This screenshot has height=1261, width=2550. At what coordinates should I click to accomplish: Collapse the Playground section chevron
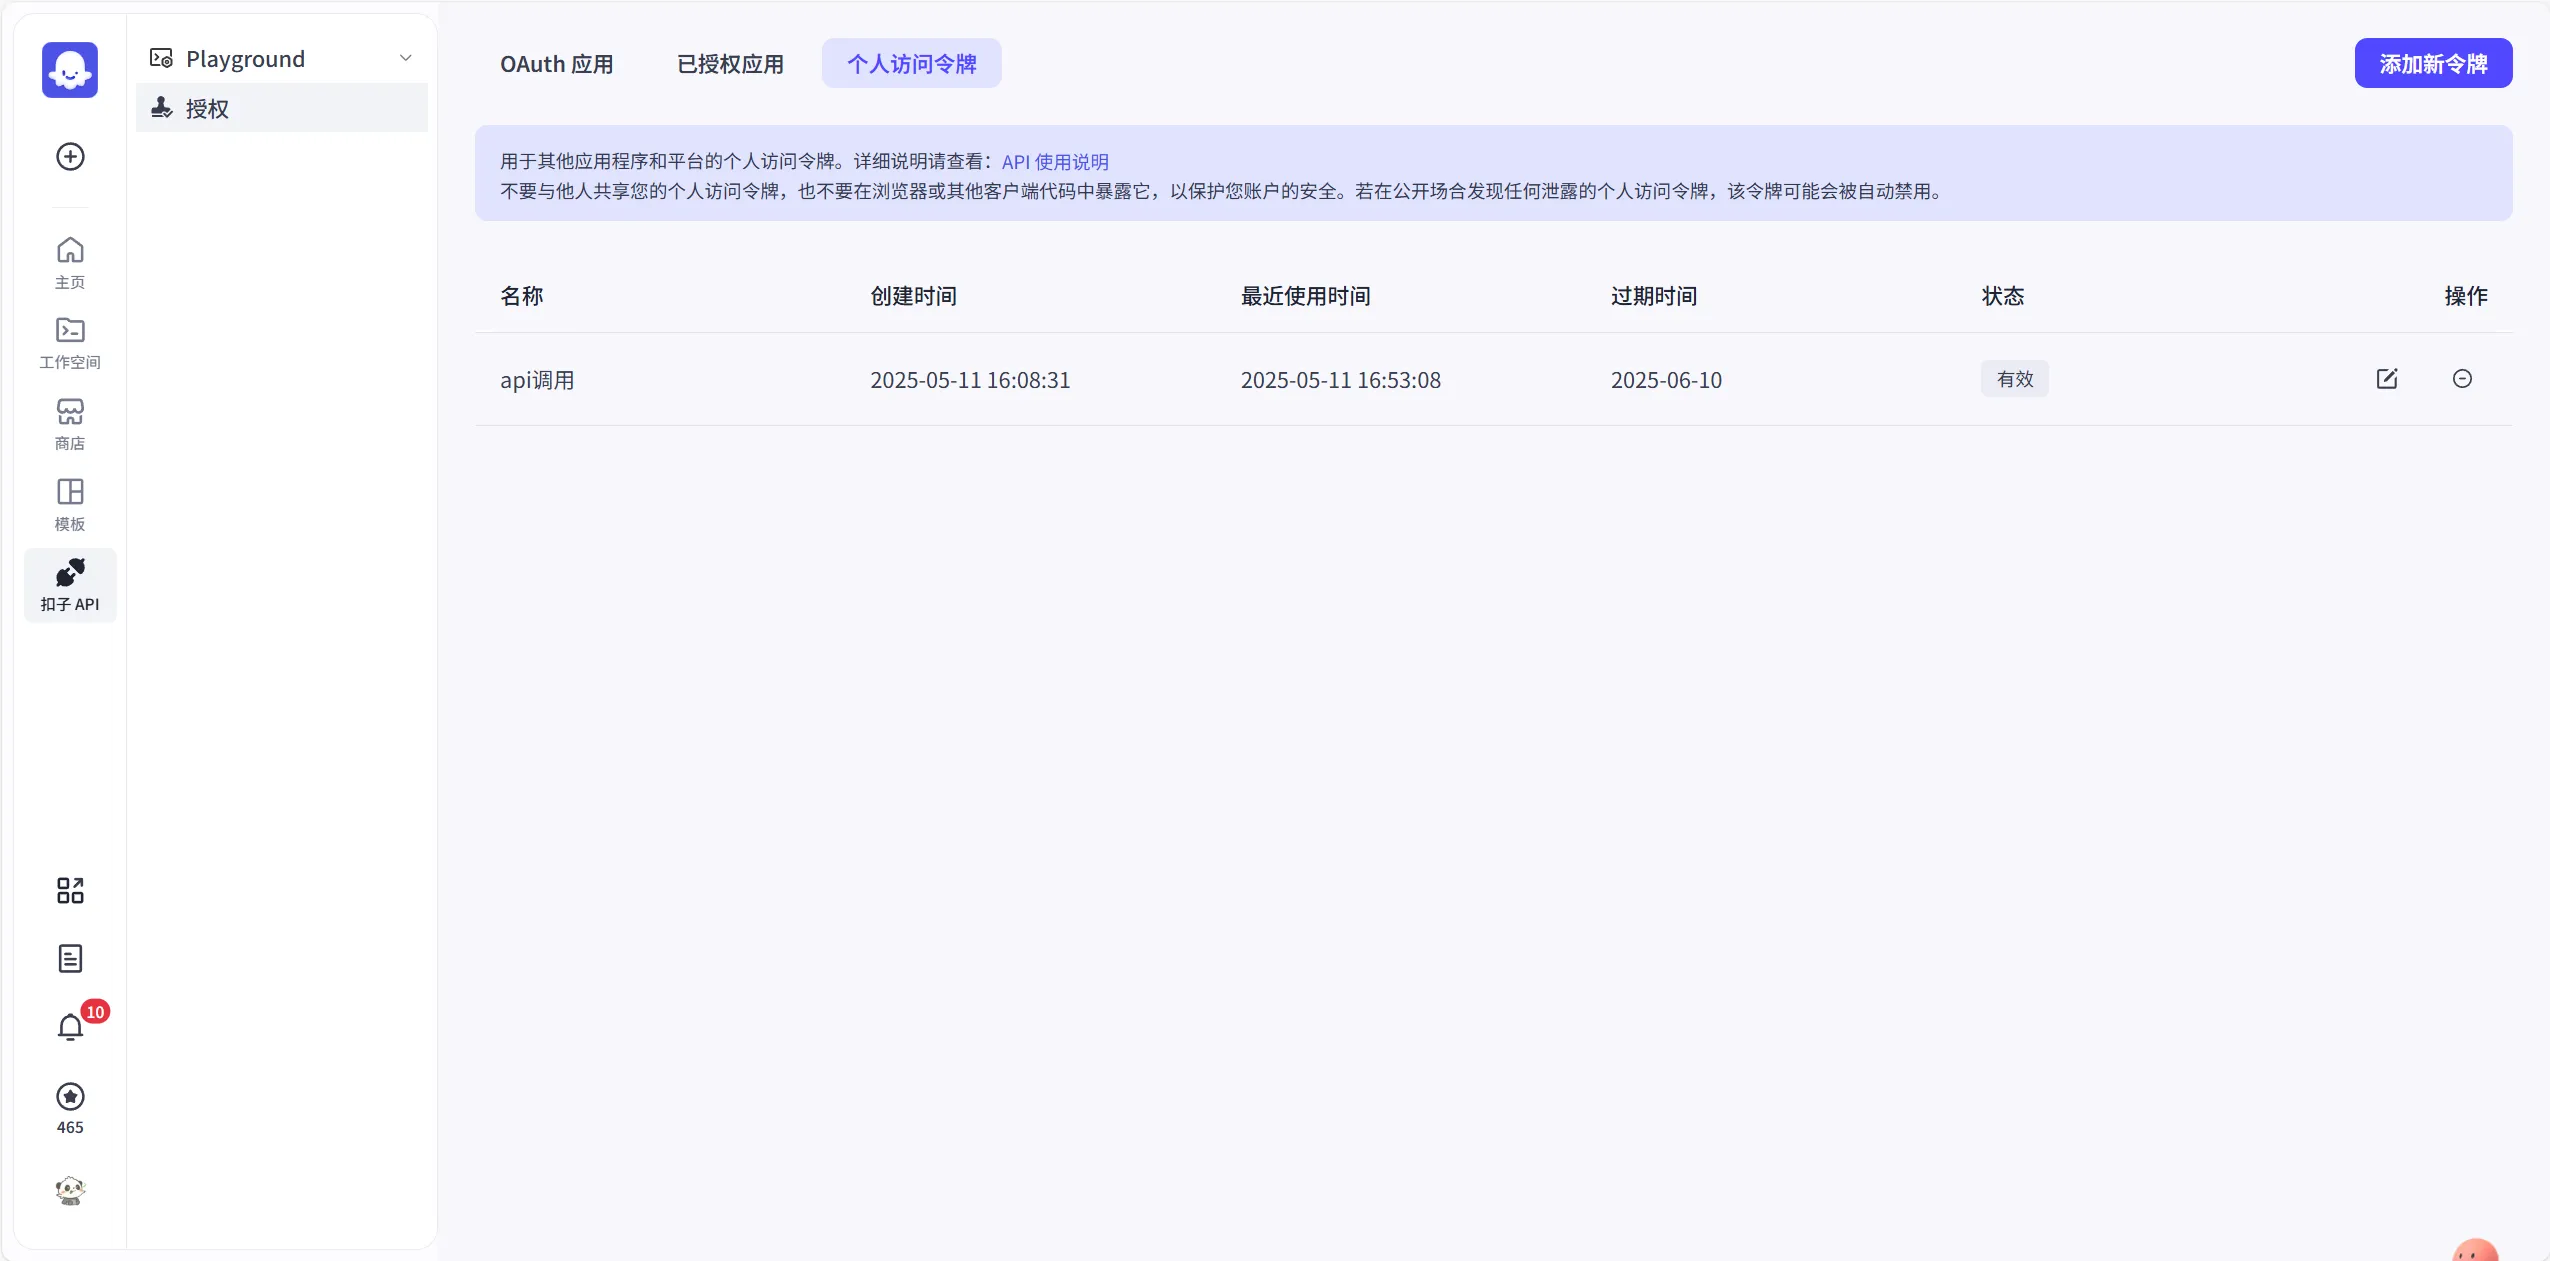[x=404, y=57]
